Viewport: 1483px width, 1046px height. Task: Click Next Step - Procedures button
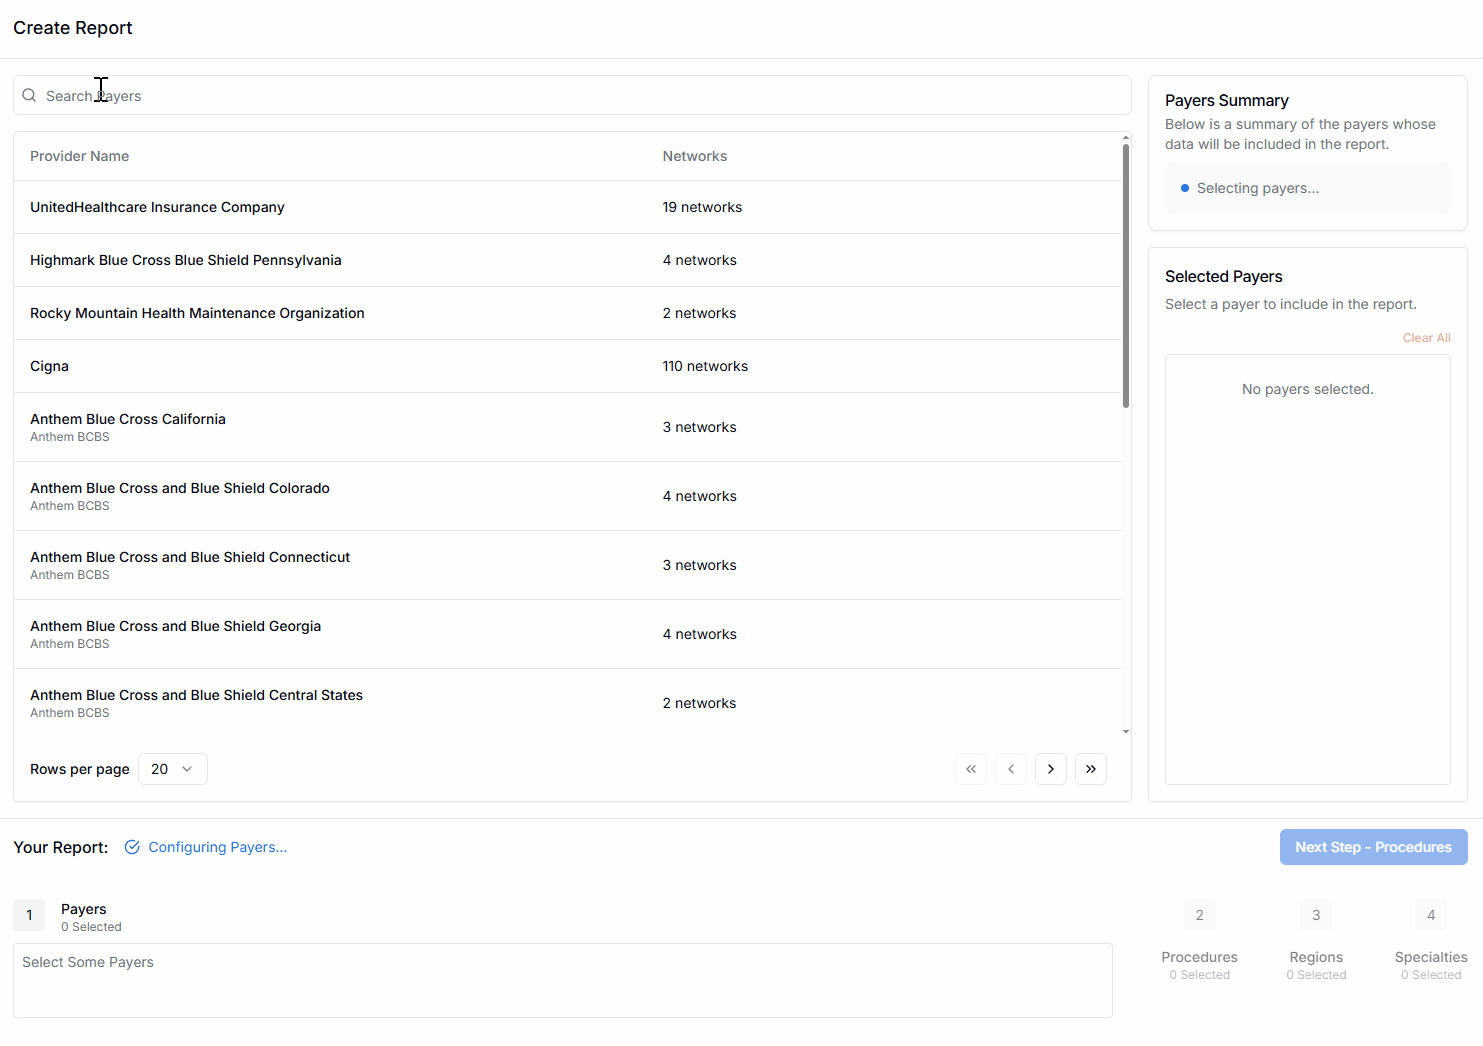click(x=1374, y=847)
